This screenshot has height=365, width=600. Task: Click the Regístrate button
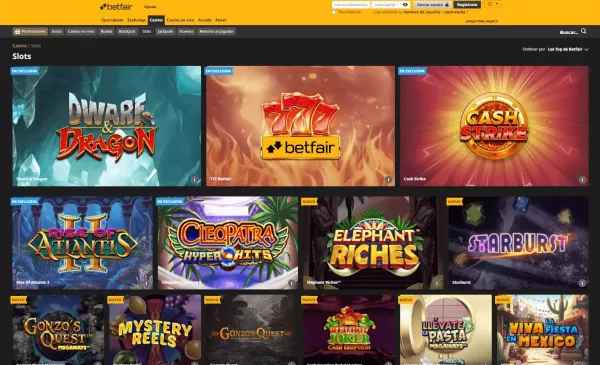click(467, 5)
